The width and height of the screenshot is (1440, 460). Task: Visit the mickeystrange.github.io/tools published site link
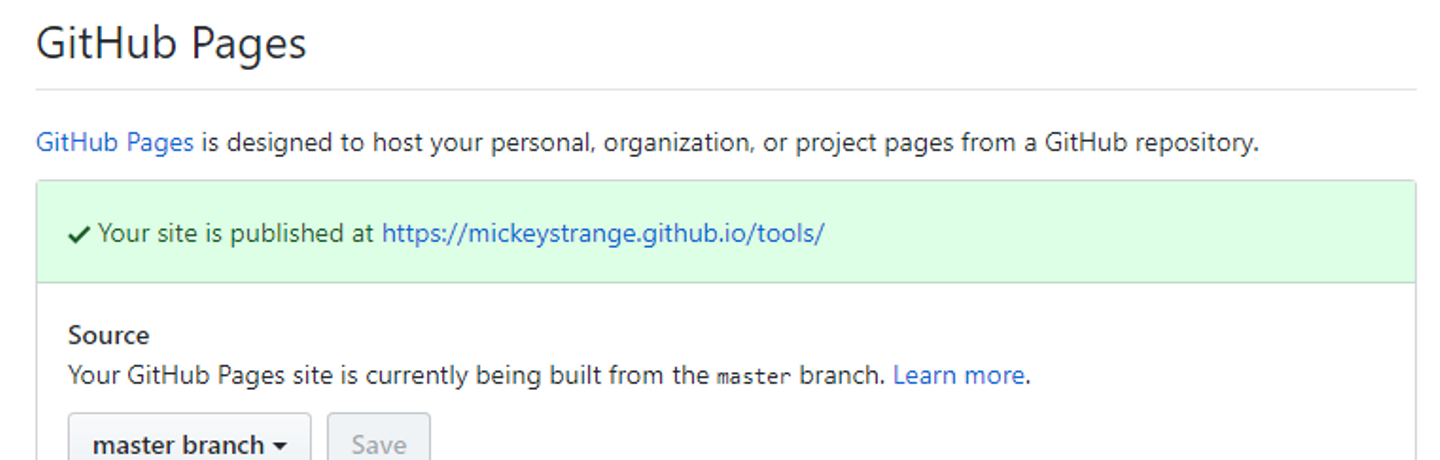tap(602, 234)
